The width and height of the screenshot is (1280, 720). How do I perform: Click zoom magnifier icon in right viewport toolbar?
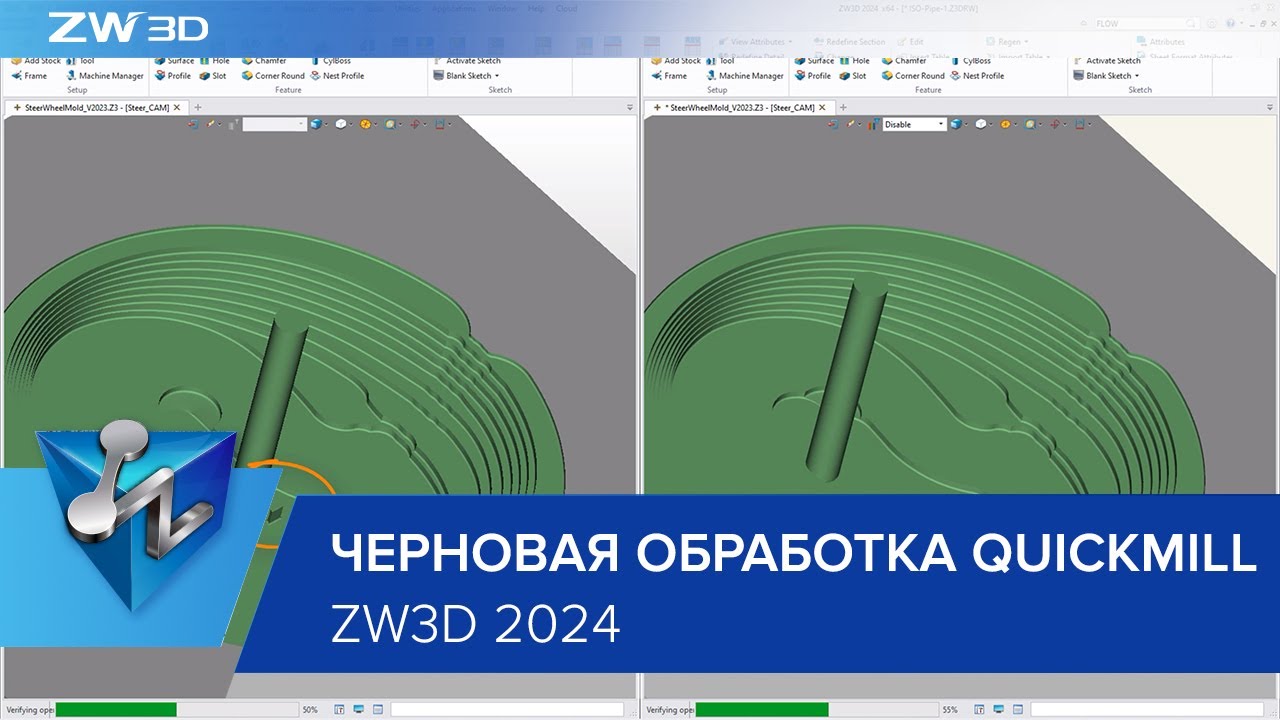click(x=1029, y=124)
